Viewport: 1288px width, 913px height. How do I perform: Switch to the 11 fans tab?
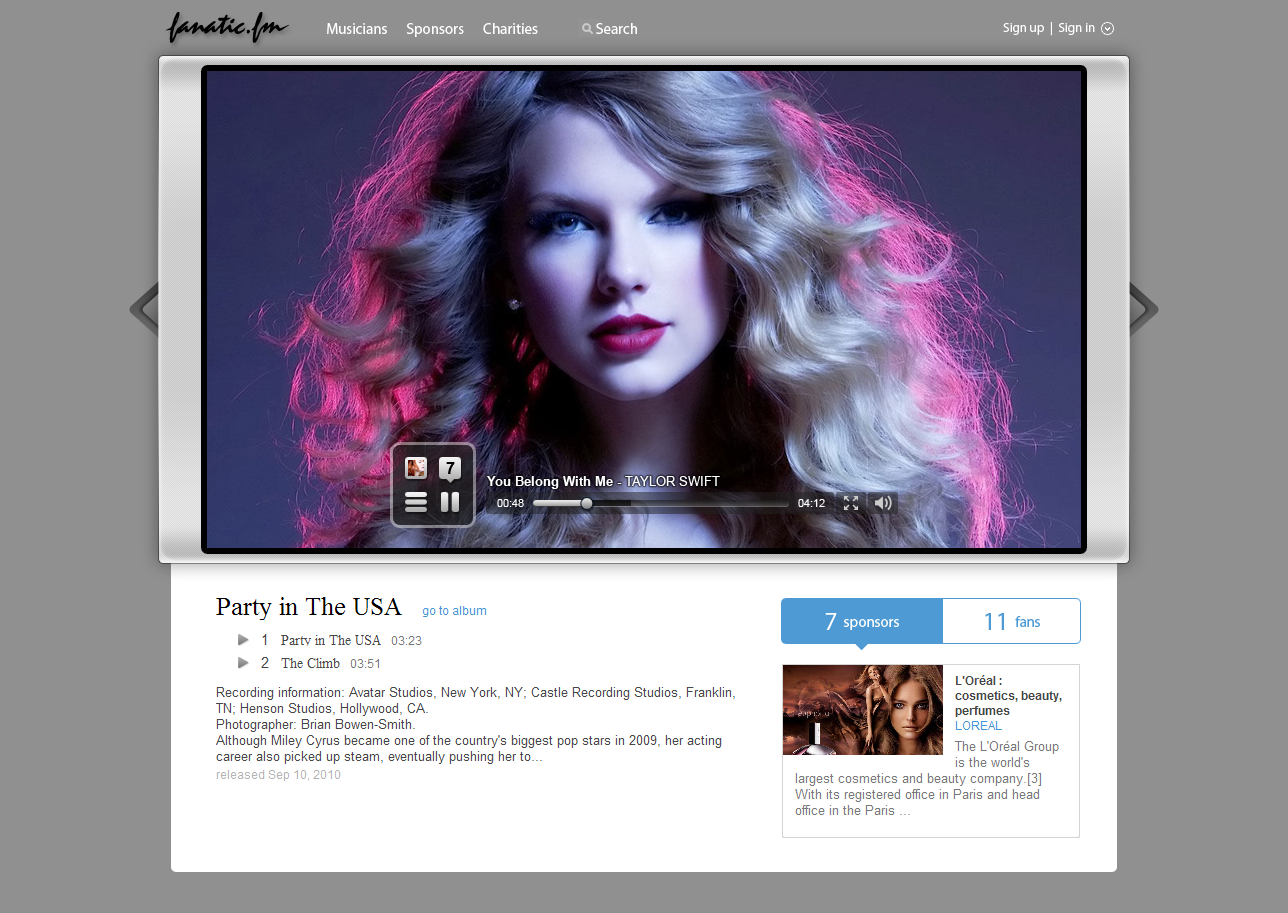click(1012, 621)
